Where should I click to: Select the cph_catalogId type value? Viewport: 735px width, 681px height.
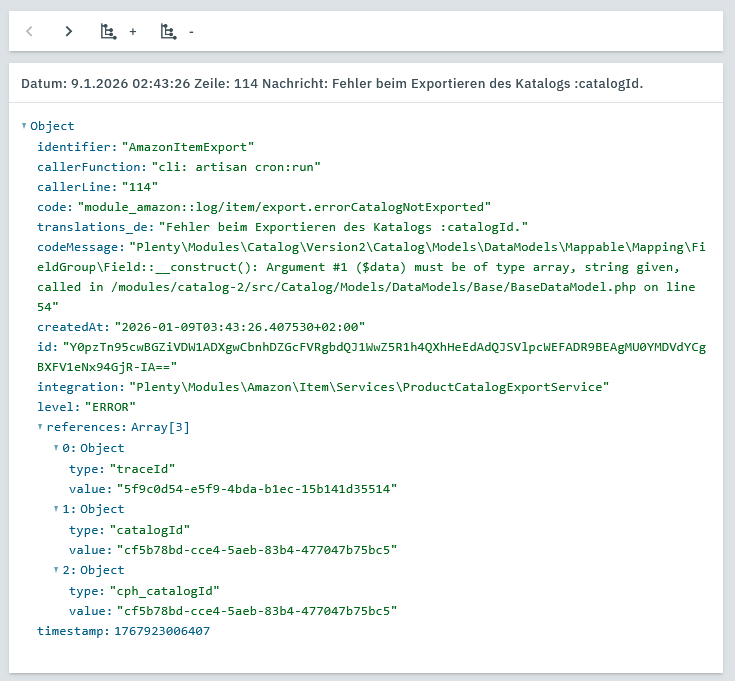pos(164,590)
